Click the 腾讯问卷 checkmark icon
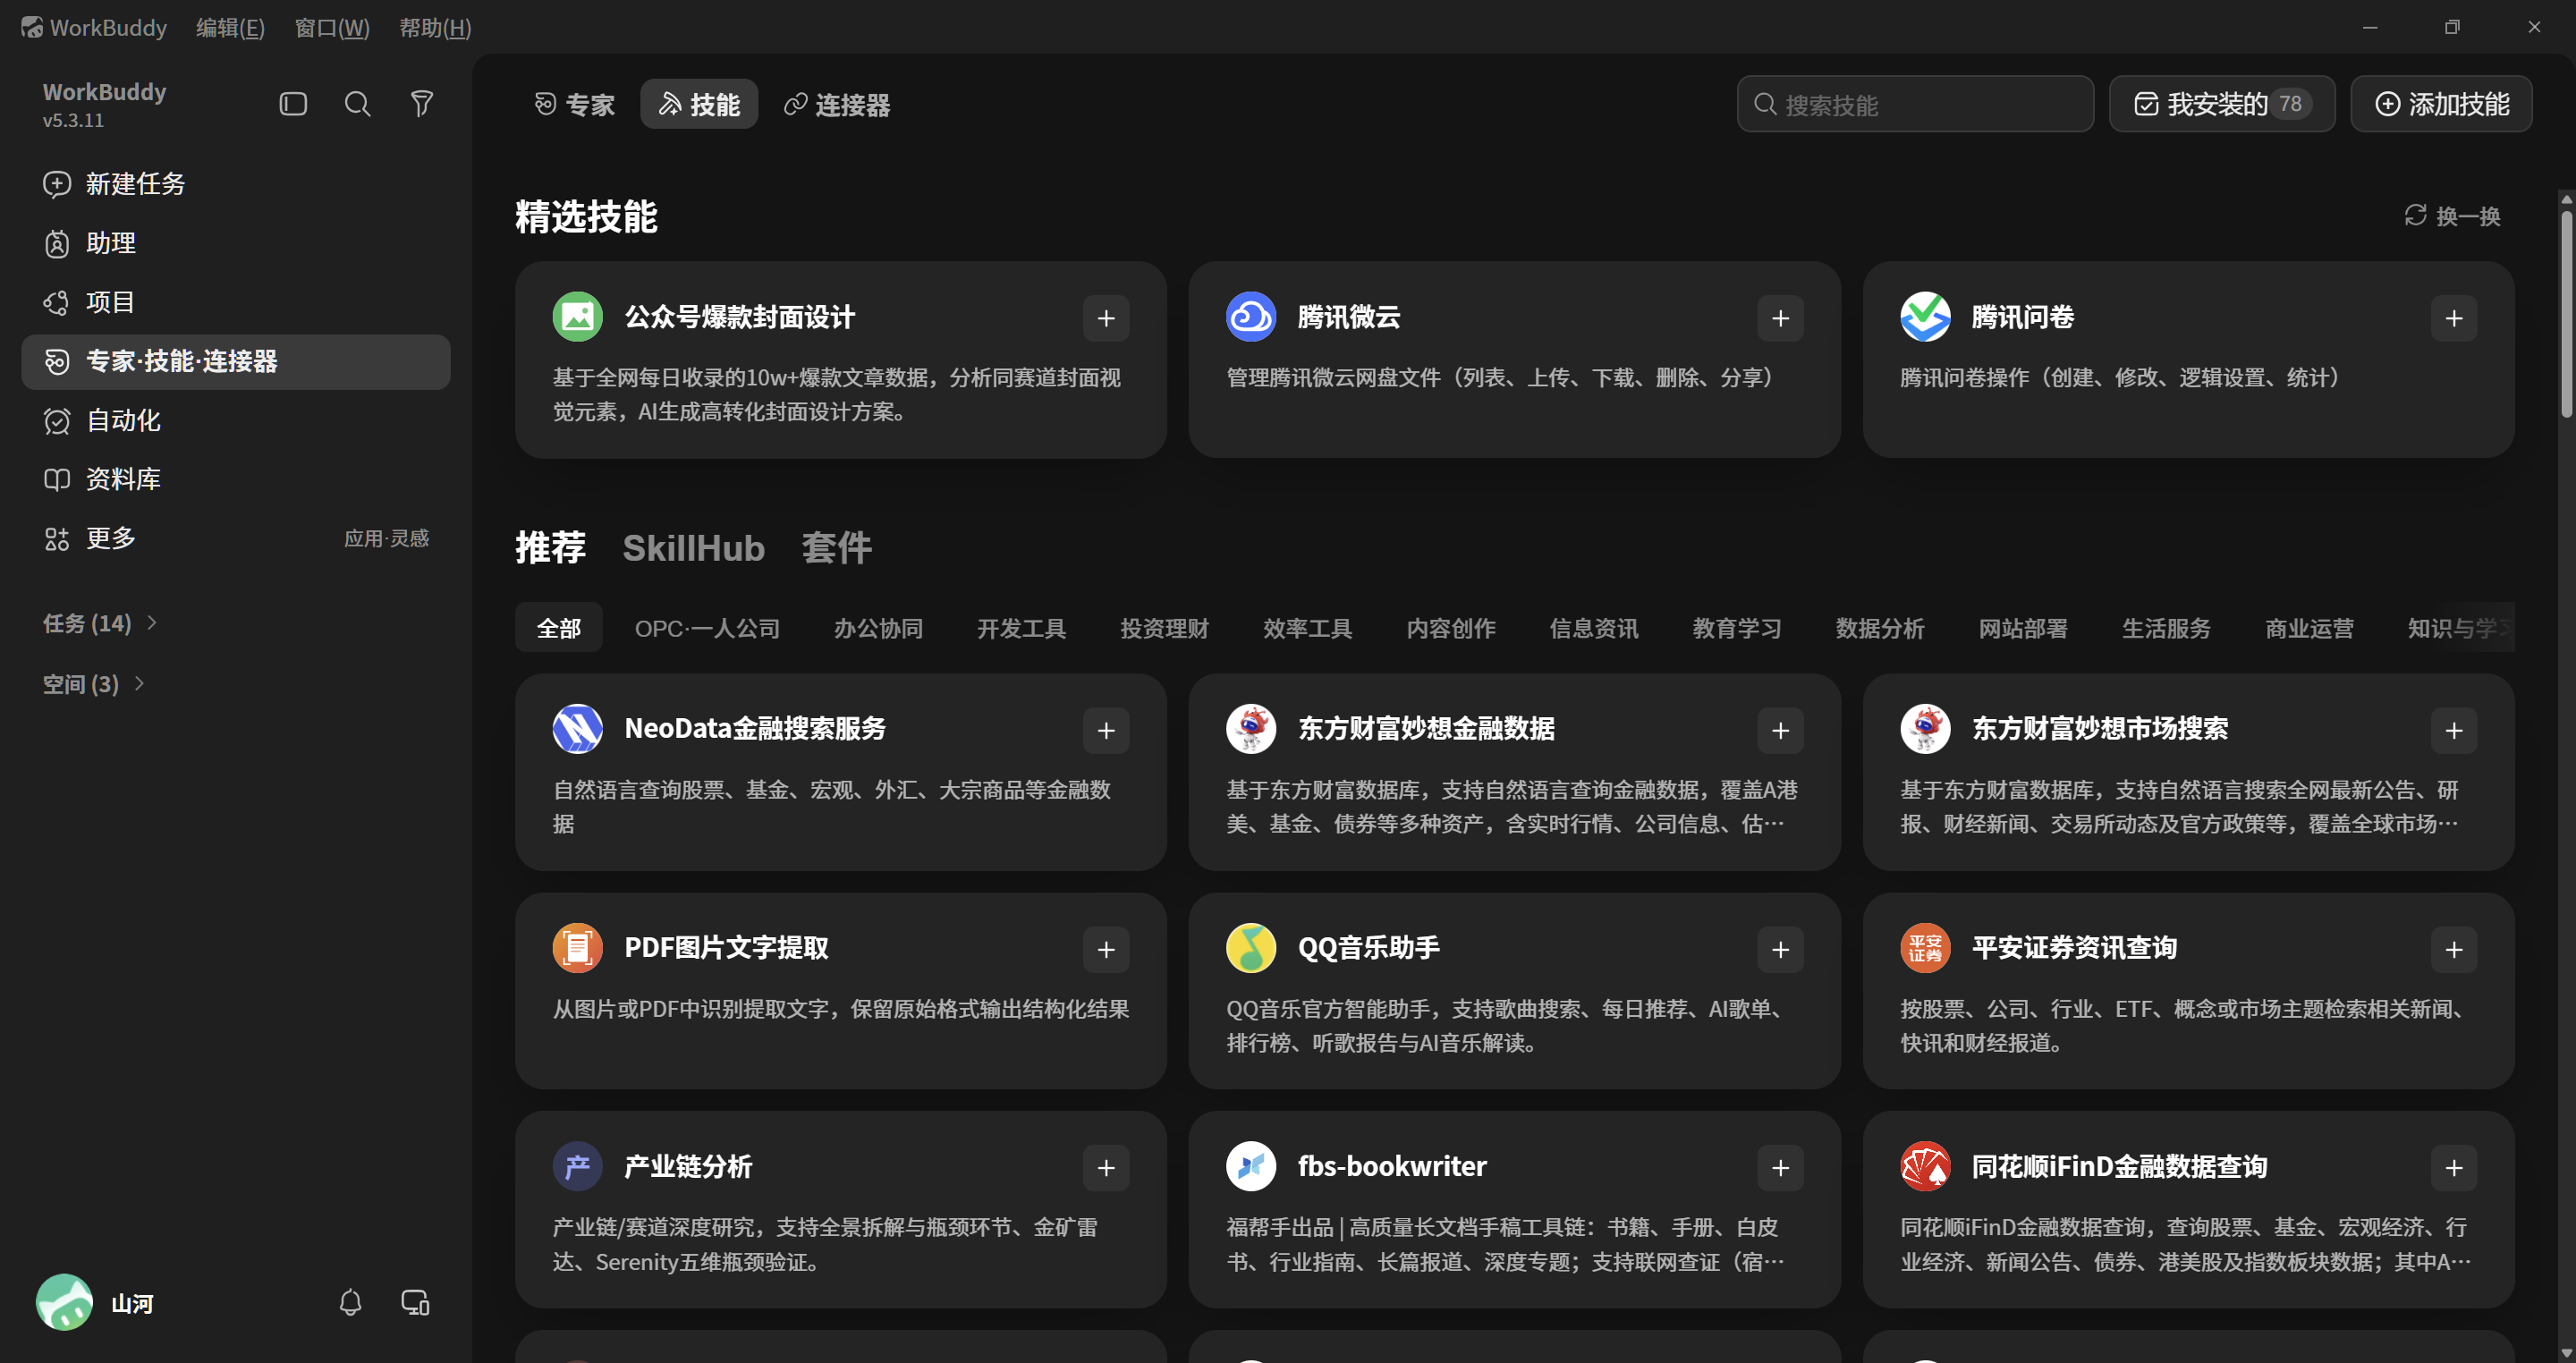This screenshot has height=1363, width=2576. click(1925, 317)
